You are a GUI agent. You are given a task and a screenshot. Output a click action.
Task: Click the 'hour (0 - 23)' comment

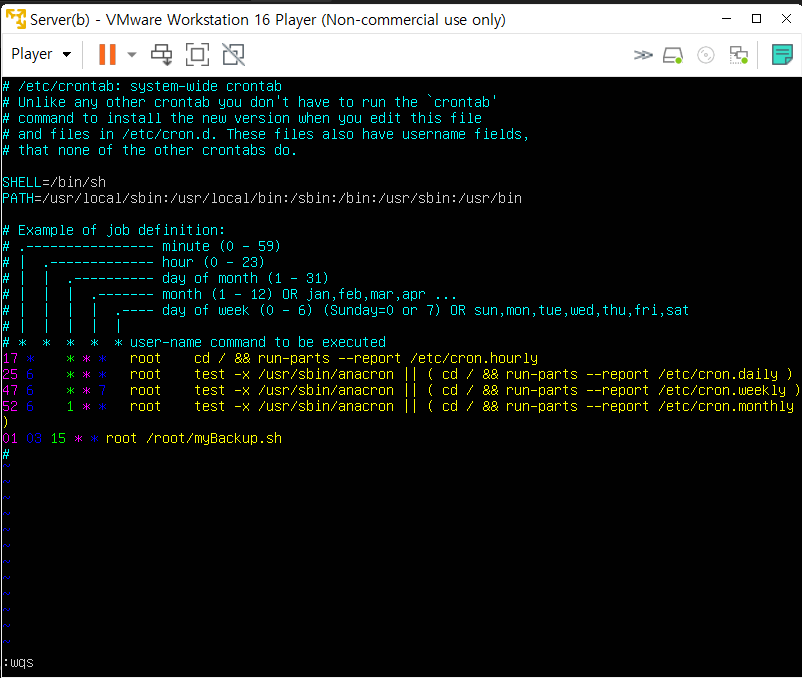click(x=213, y=262)
